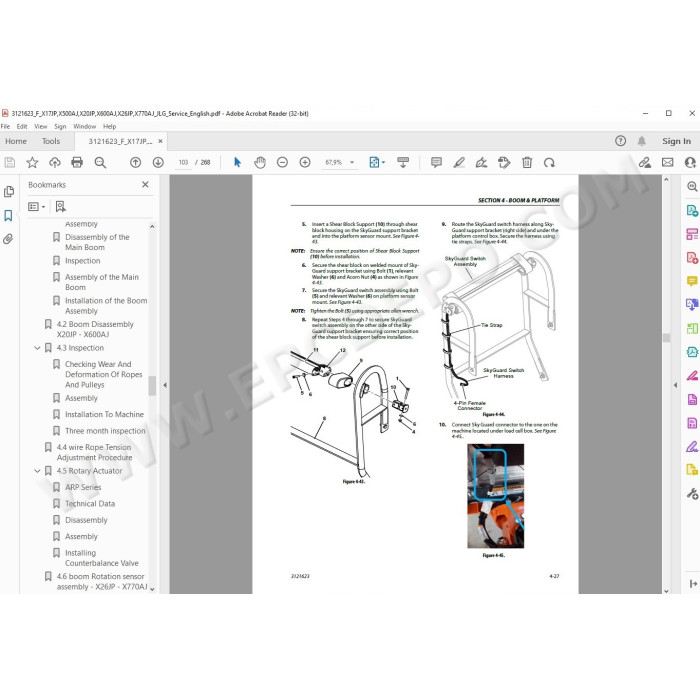The image size is (700, 700).
Task: Open bookmark Assembly of the Main Boom
Action: (102, 282)
